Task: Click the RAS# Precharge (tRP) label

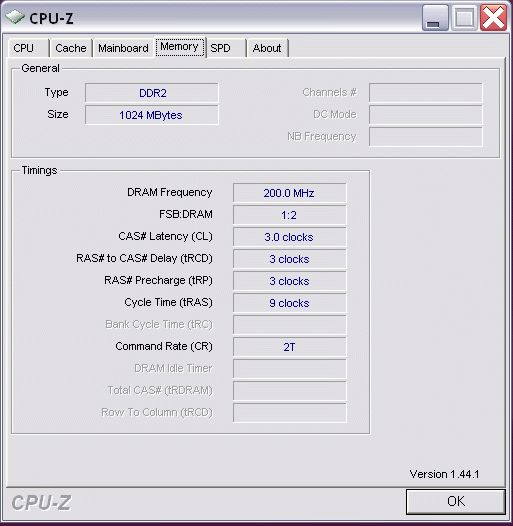Action: [x=158, y=280]
